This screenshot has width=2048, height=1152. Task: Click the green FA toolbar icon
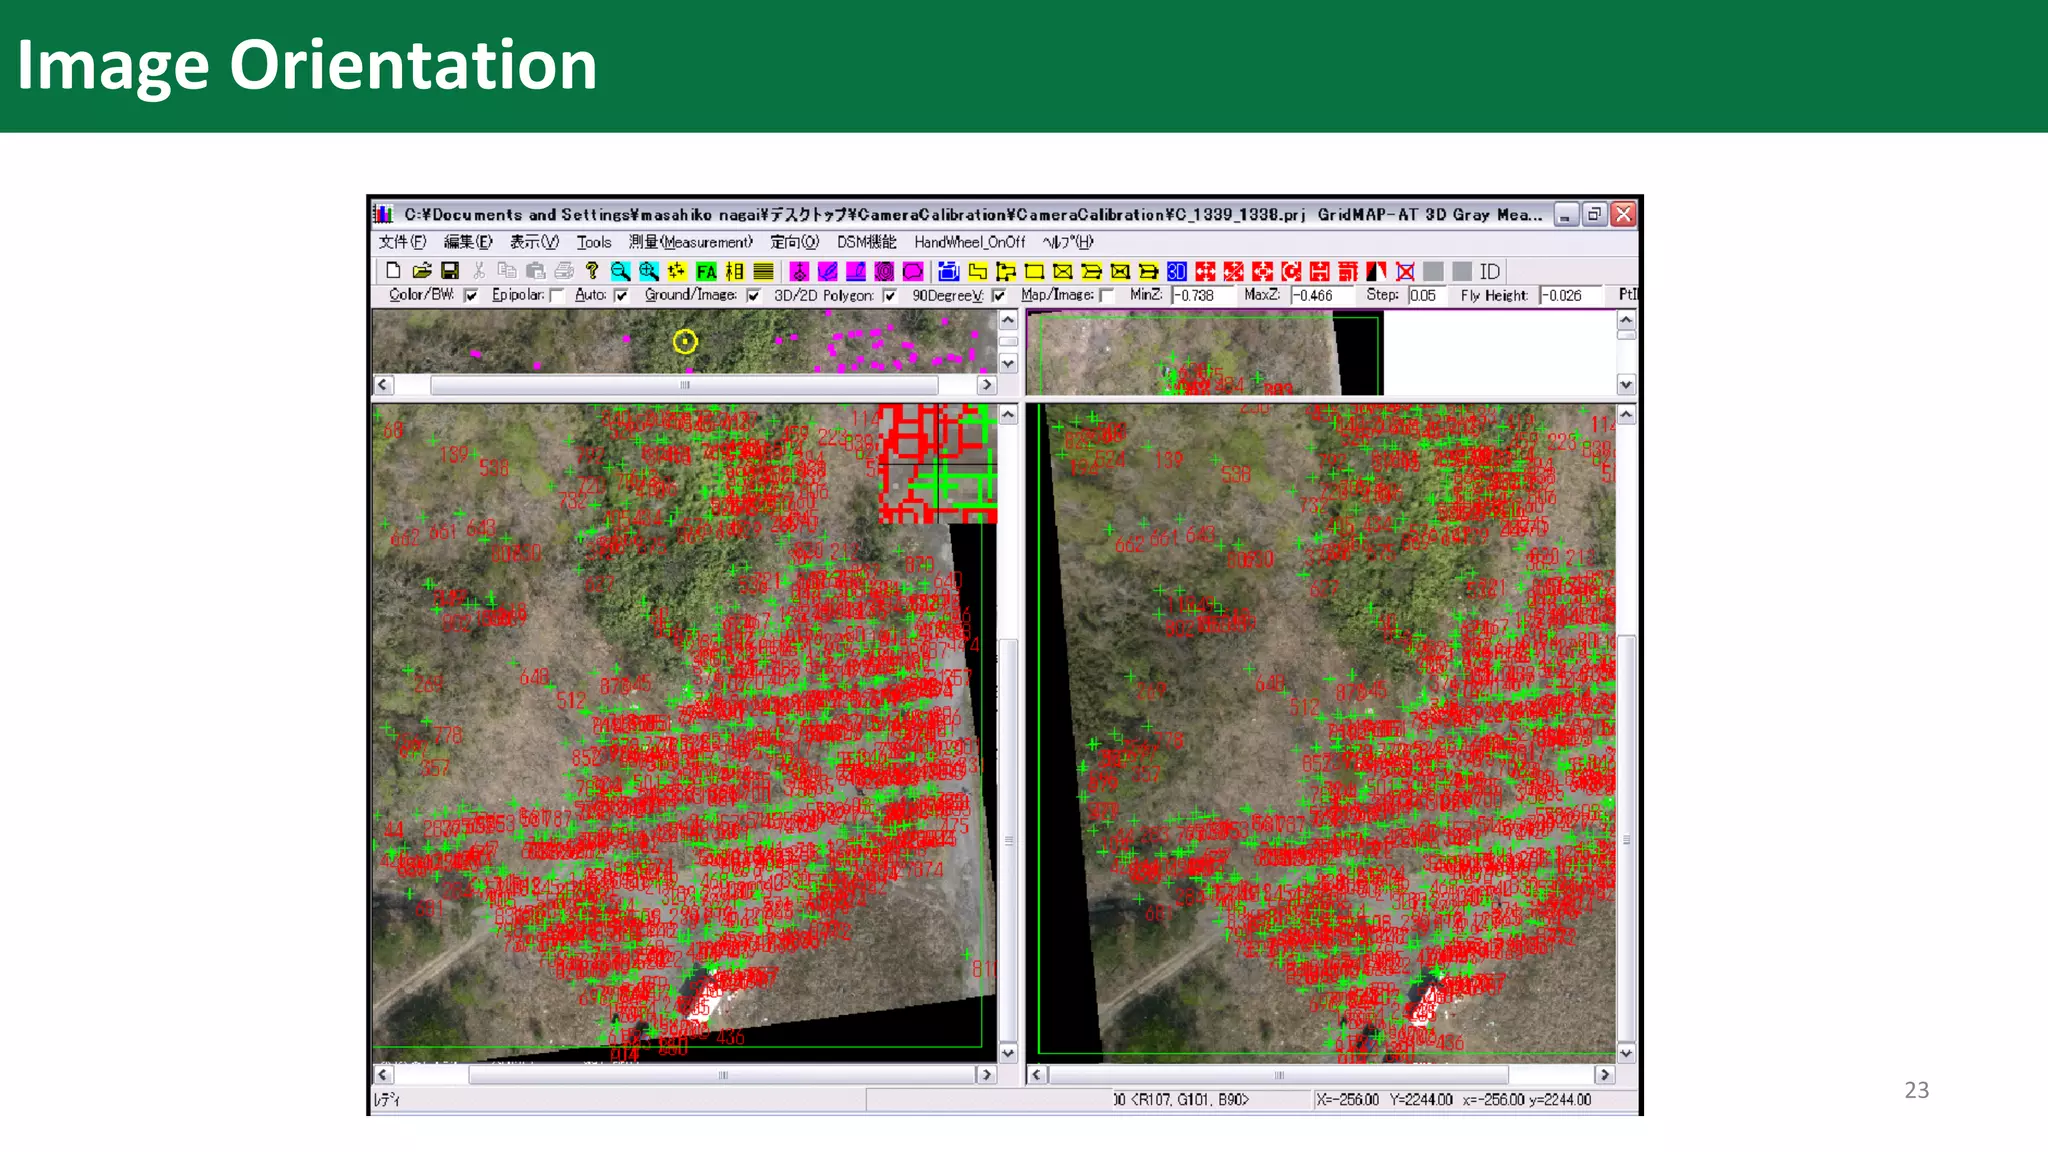(x=706, y=271)
